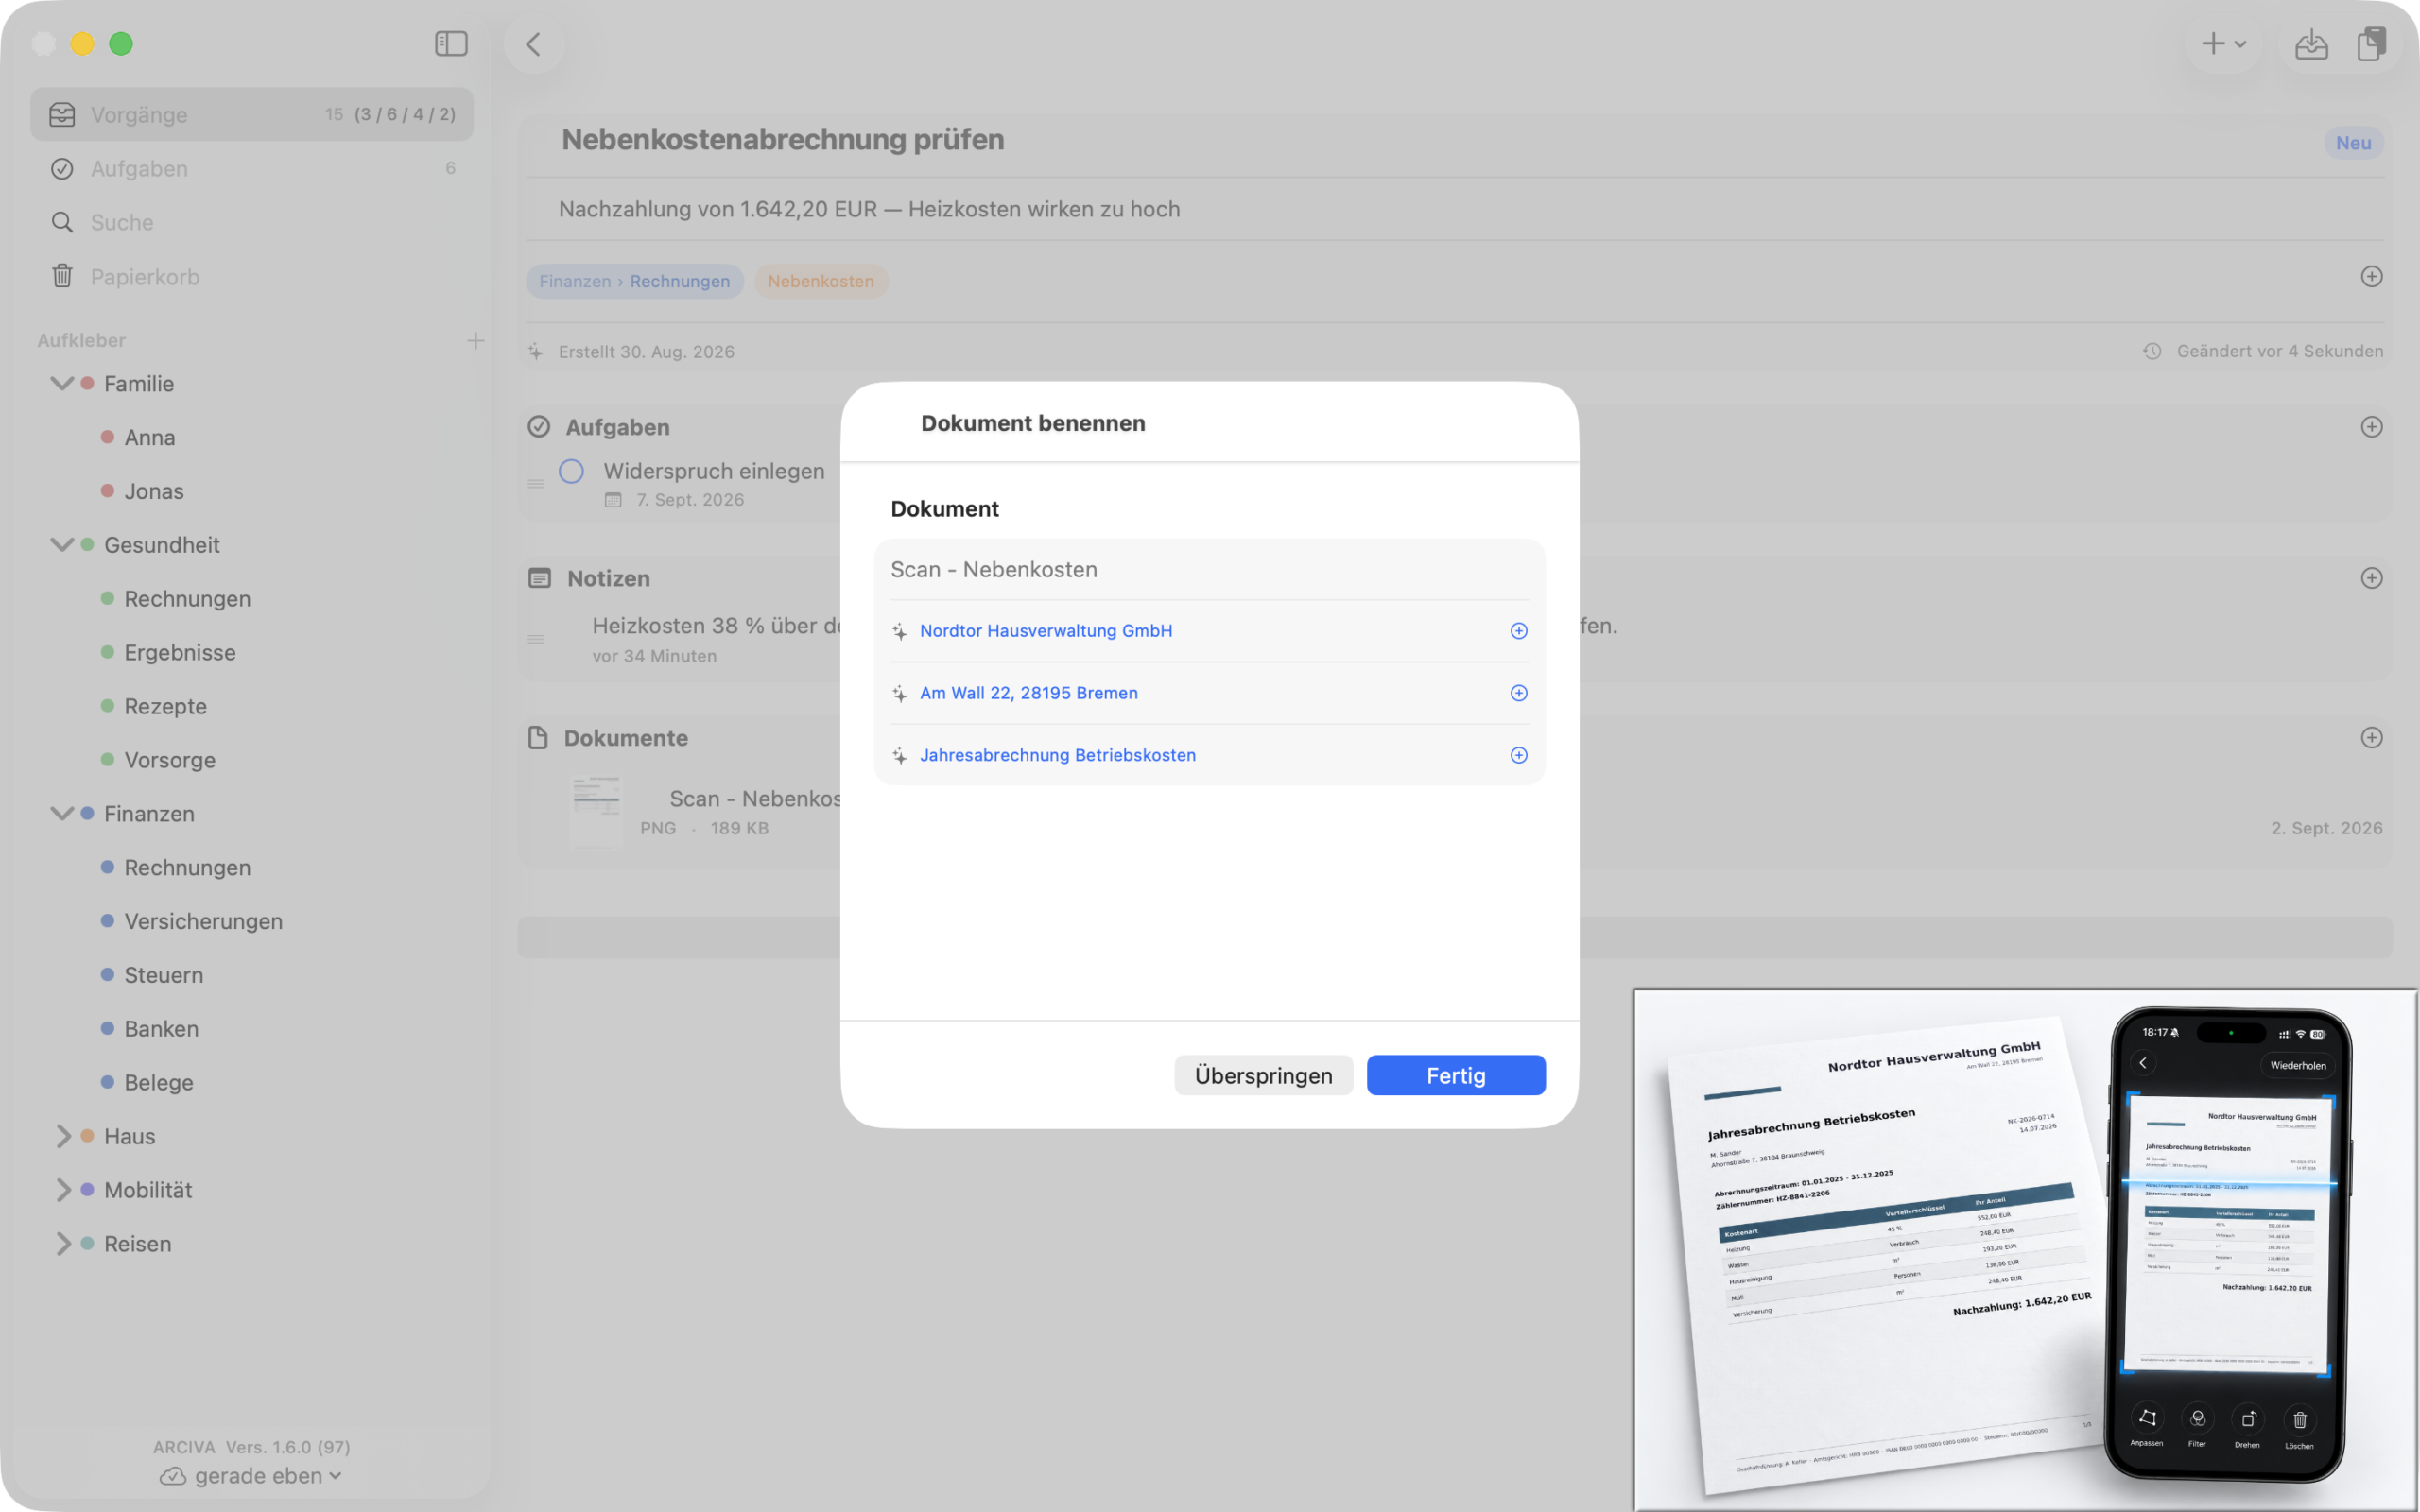Click the orange Nebenkosten tag
2420x1512 pixels.
click(x=821, y=281)
